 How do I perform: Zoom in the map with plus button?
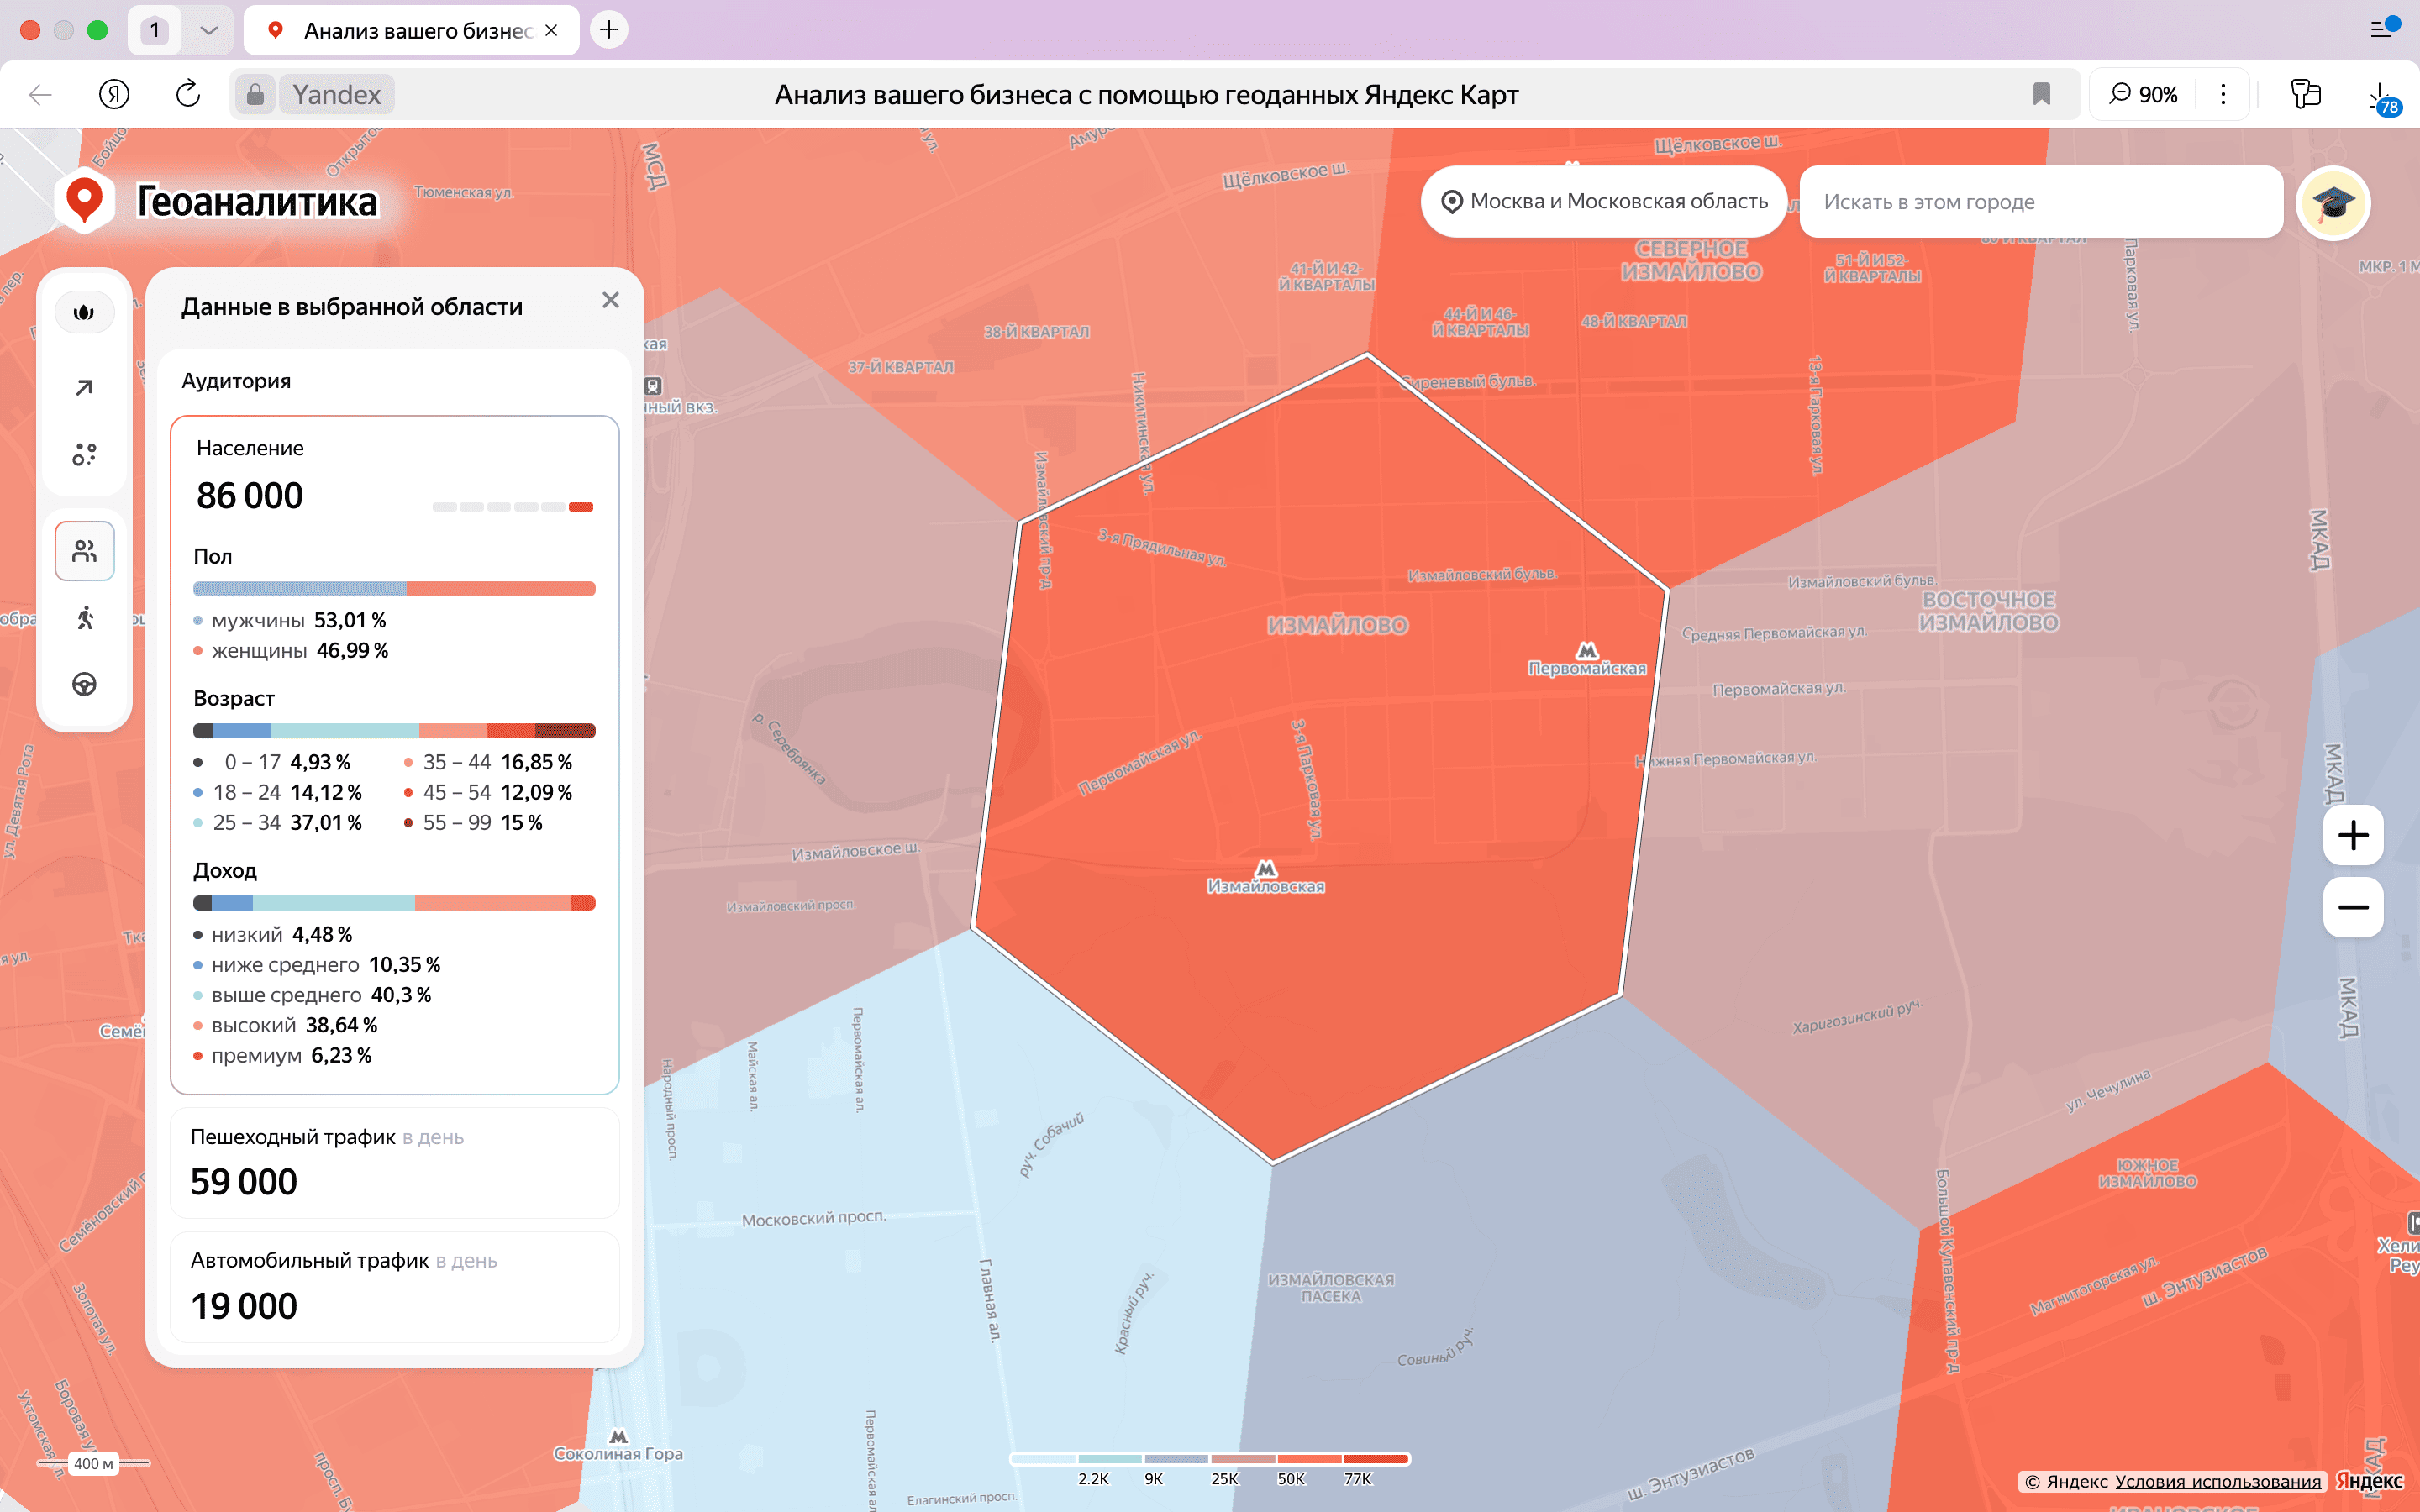pyautogui.click(x=2352, y=835)
